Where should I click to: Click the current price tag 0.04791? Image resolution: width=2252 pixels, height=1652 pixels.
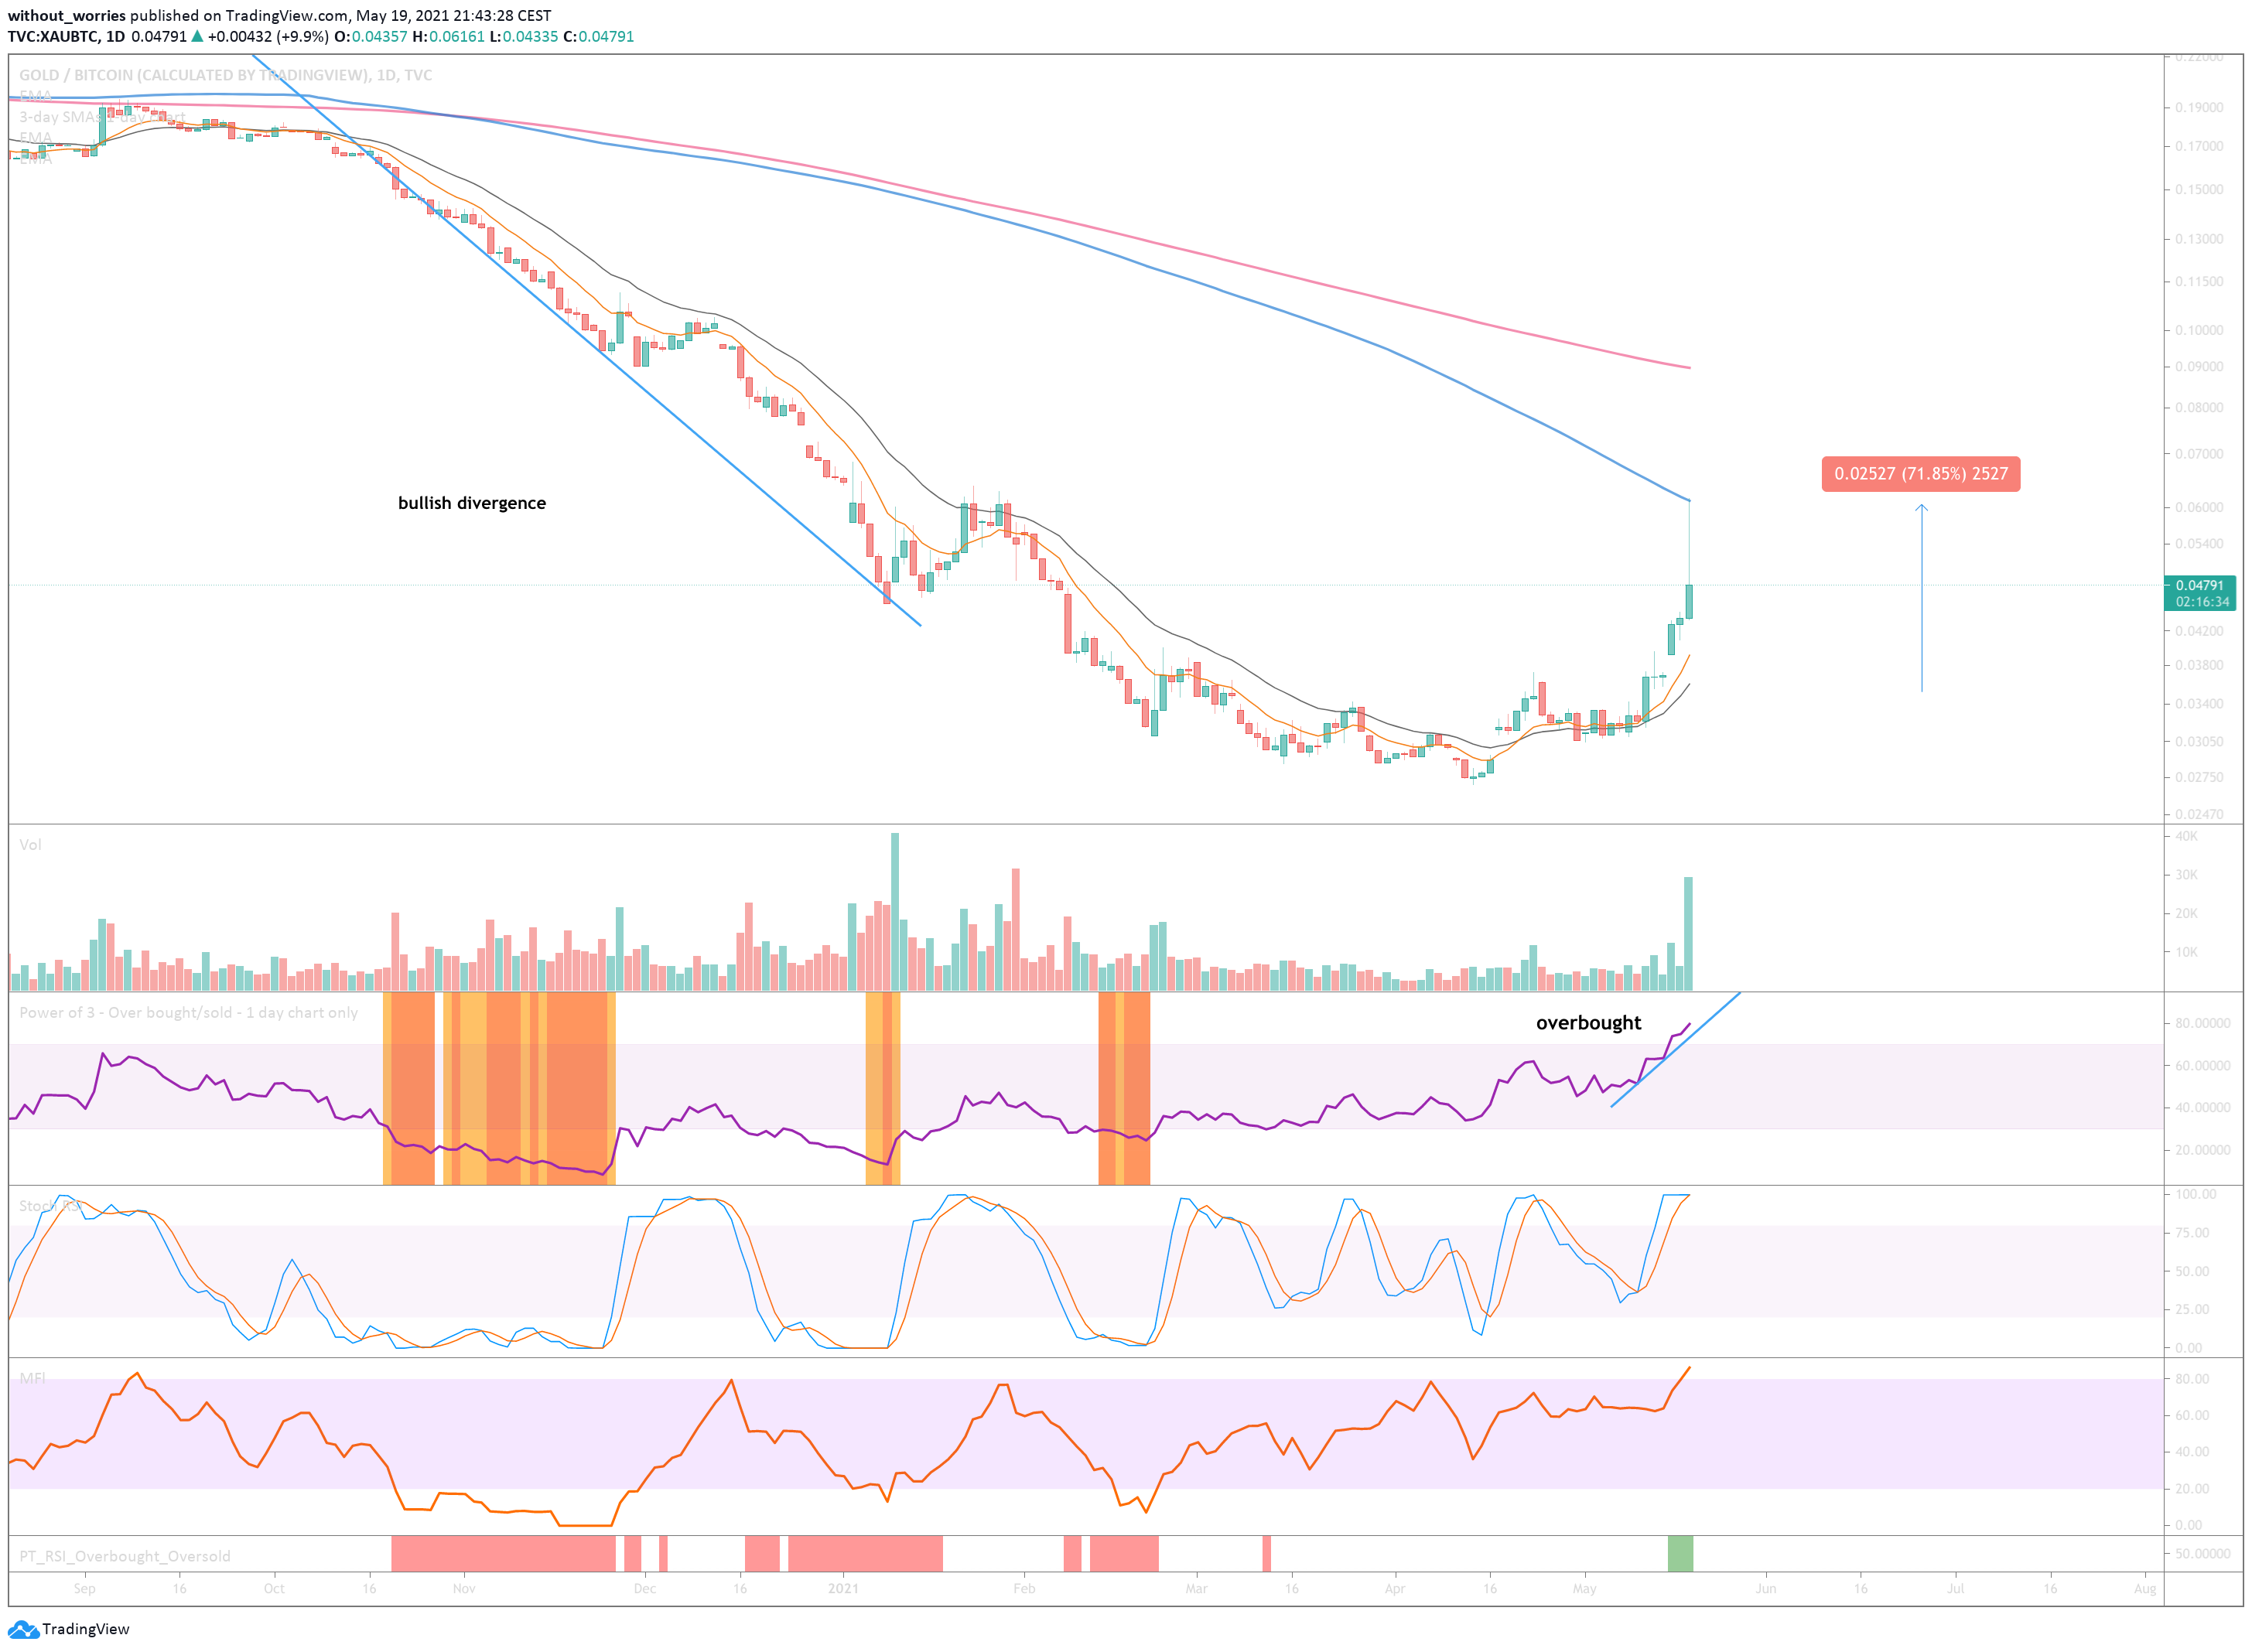pos(2200,585)
